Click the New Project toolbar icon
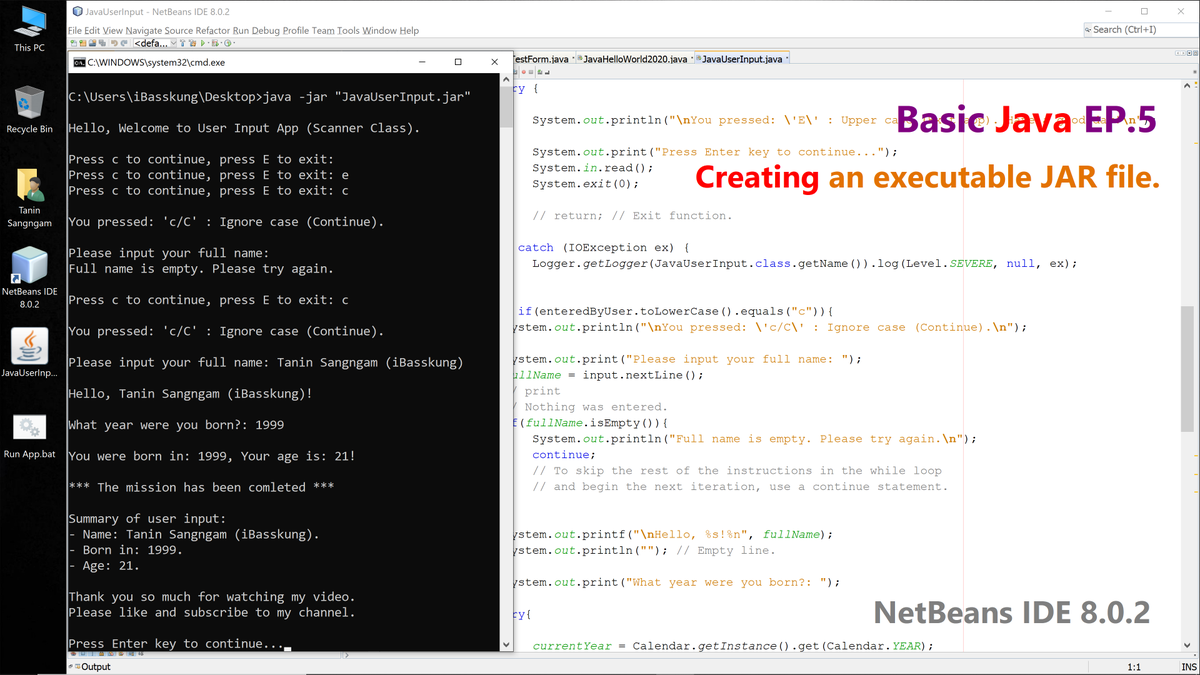This screenshot has height=675, width=1200. (82, 43)
